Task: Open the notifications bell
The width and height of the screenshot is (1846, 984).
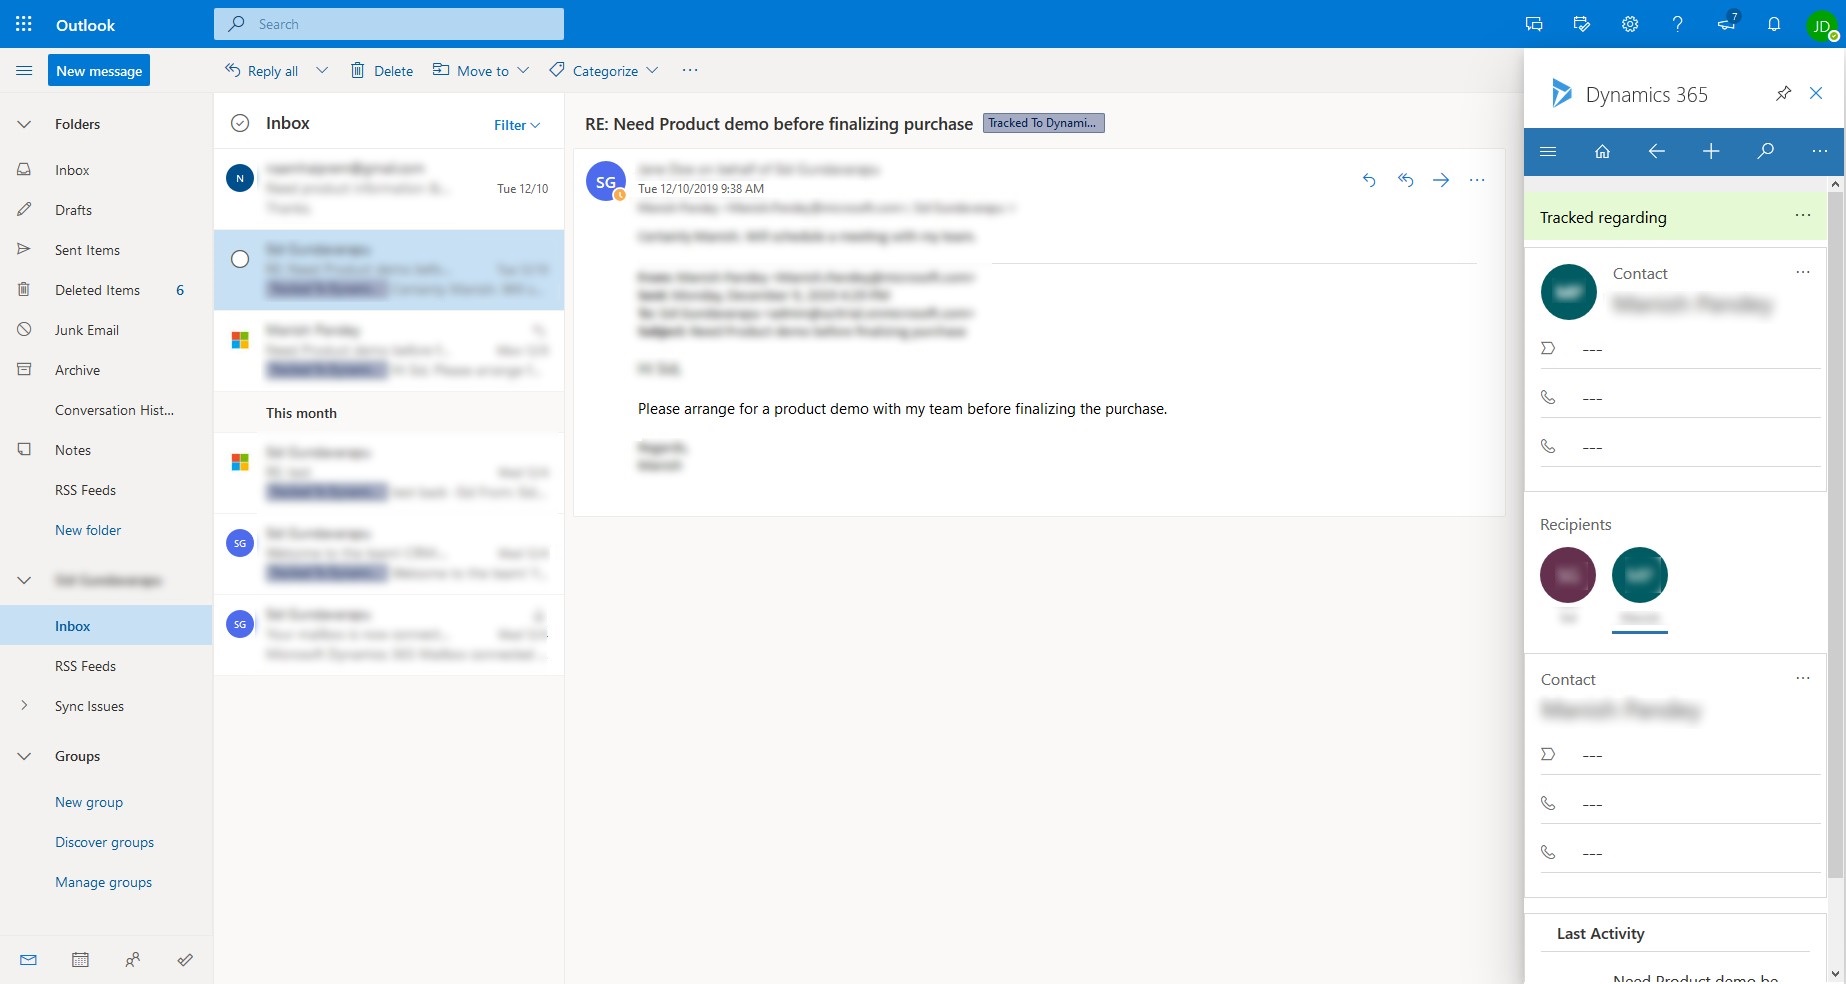Action: [x=1774, y=24]
